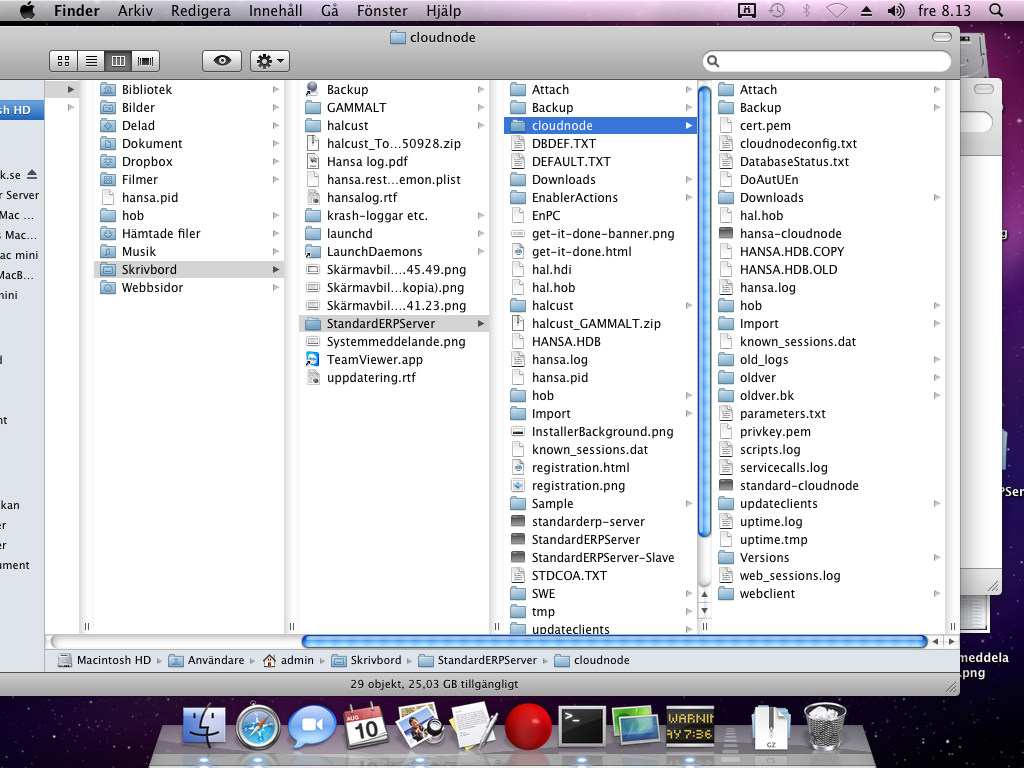Expand the old_logs folder arrow
Image resolution: width=1024 pixels, height=768 pixels.
[936, 359]
